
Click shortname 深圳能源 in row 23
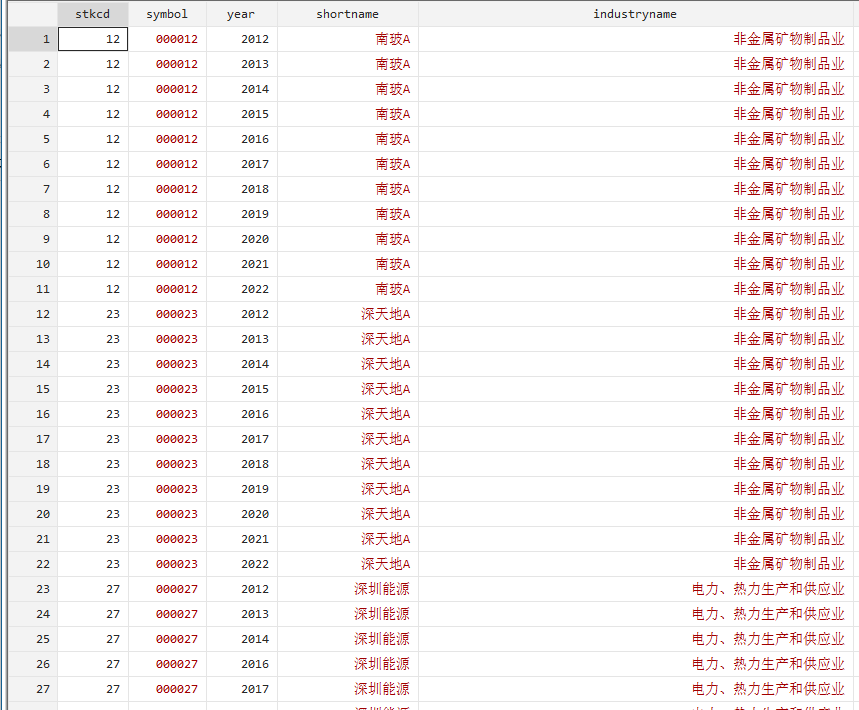click(x=382, y=589)
